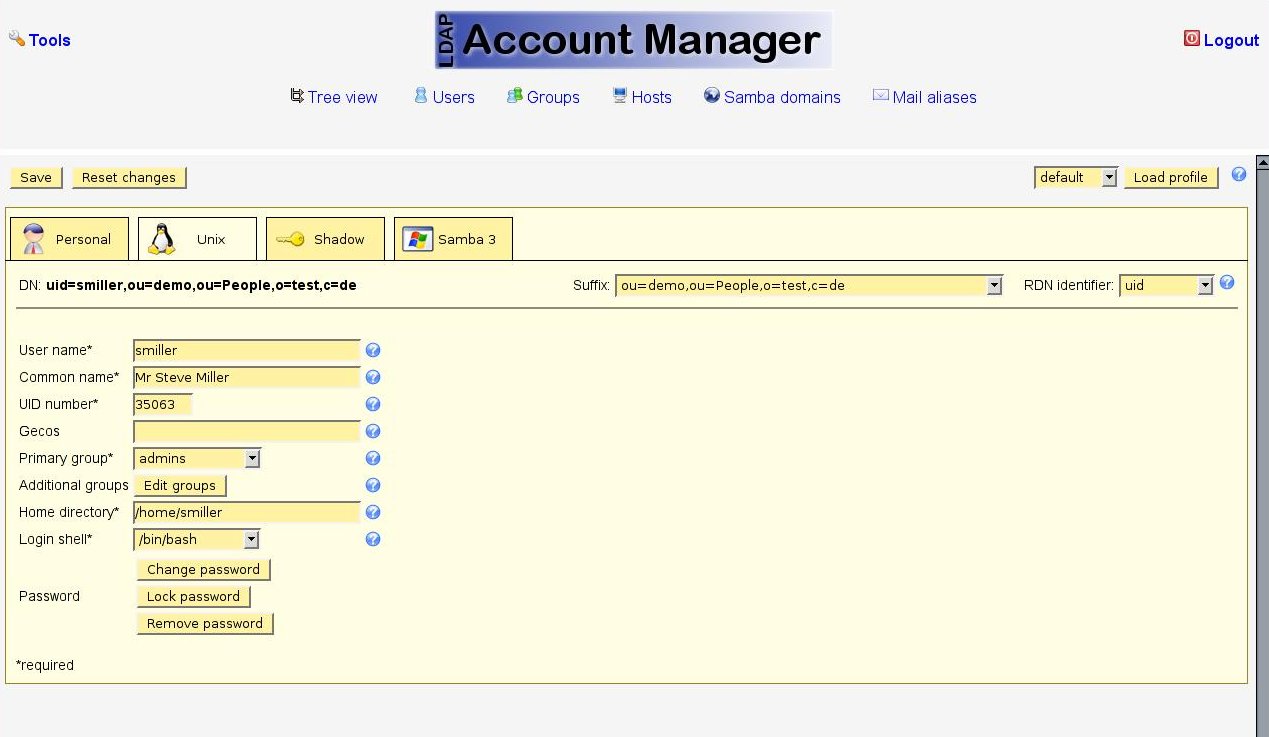1269x737 pixels.
Task: Choose a profile from the default dropdown
Action: pyautogui.click(x=1075, y=177)
